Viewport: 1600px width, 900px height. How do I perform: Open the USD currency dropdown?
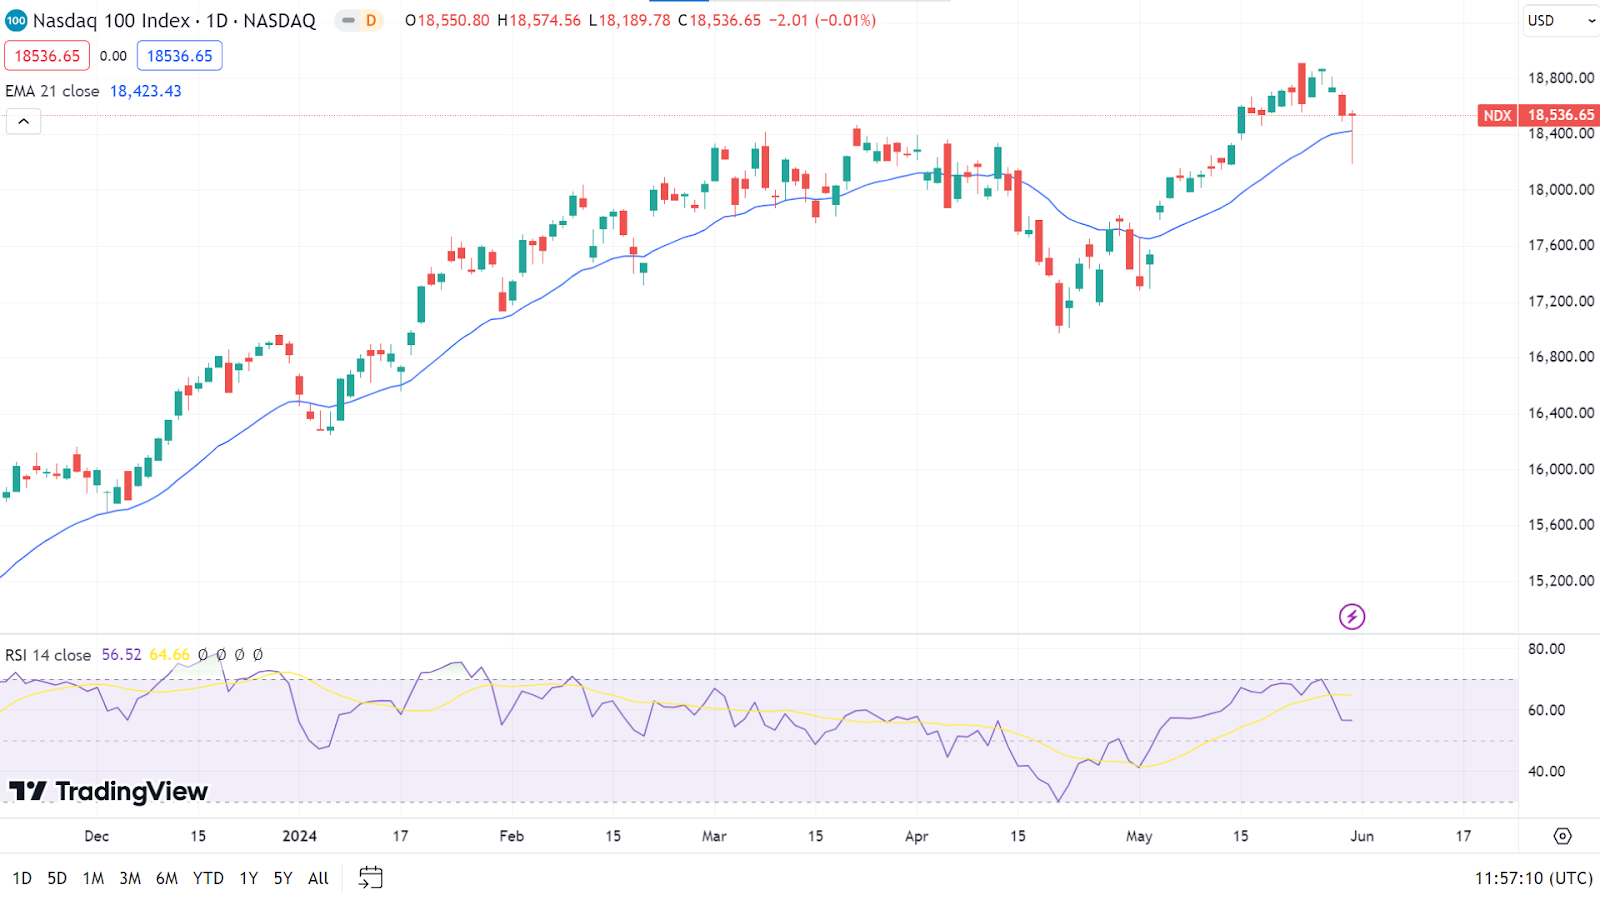pos(1561,20)
